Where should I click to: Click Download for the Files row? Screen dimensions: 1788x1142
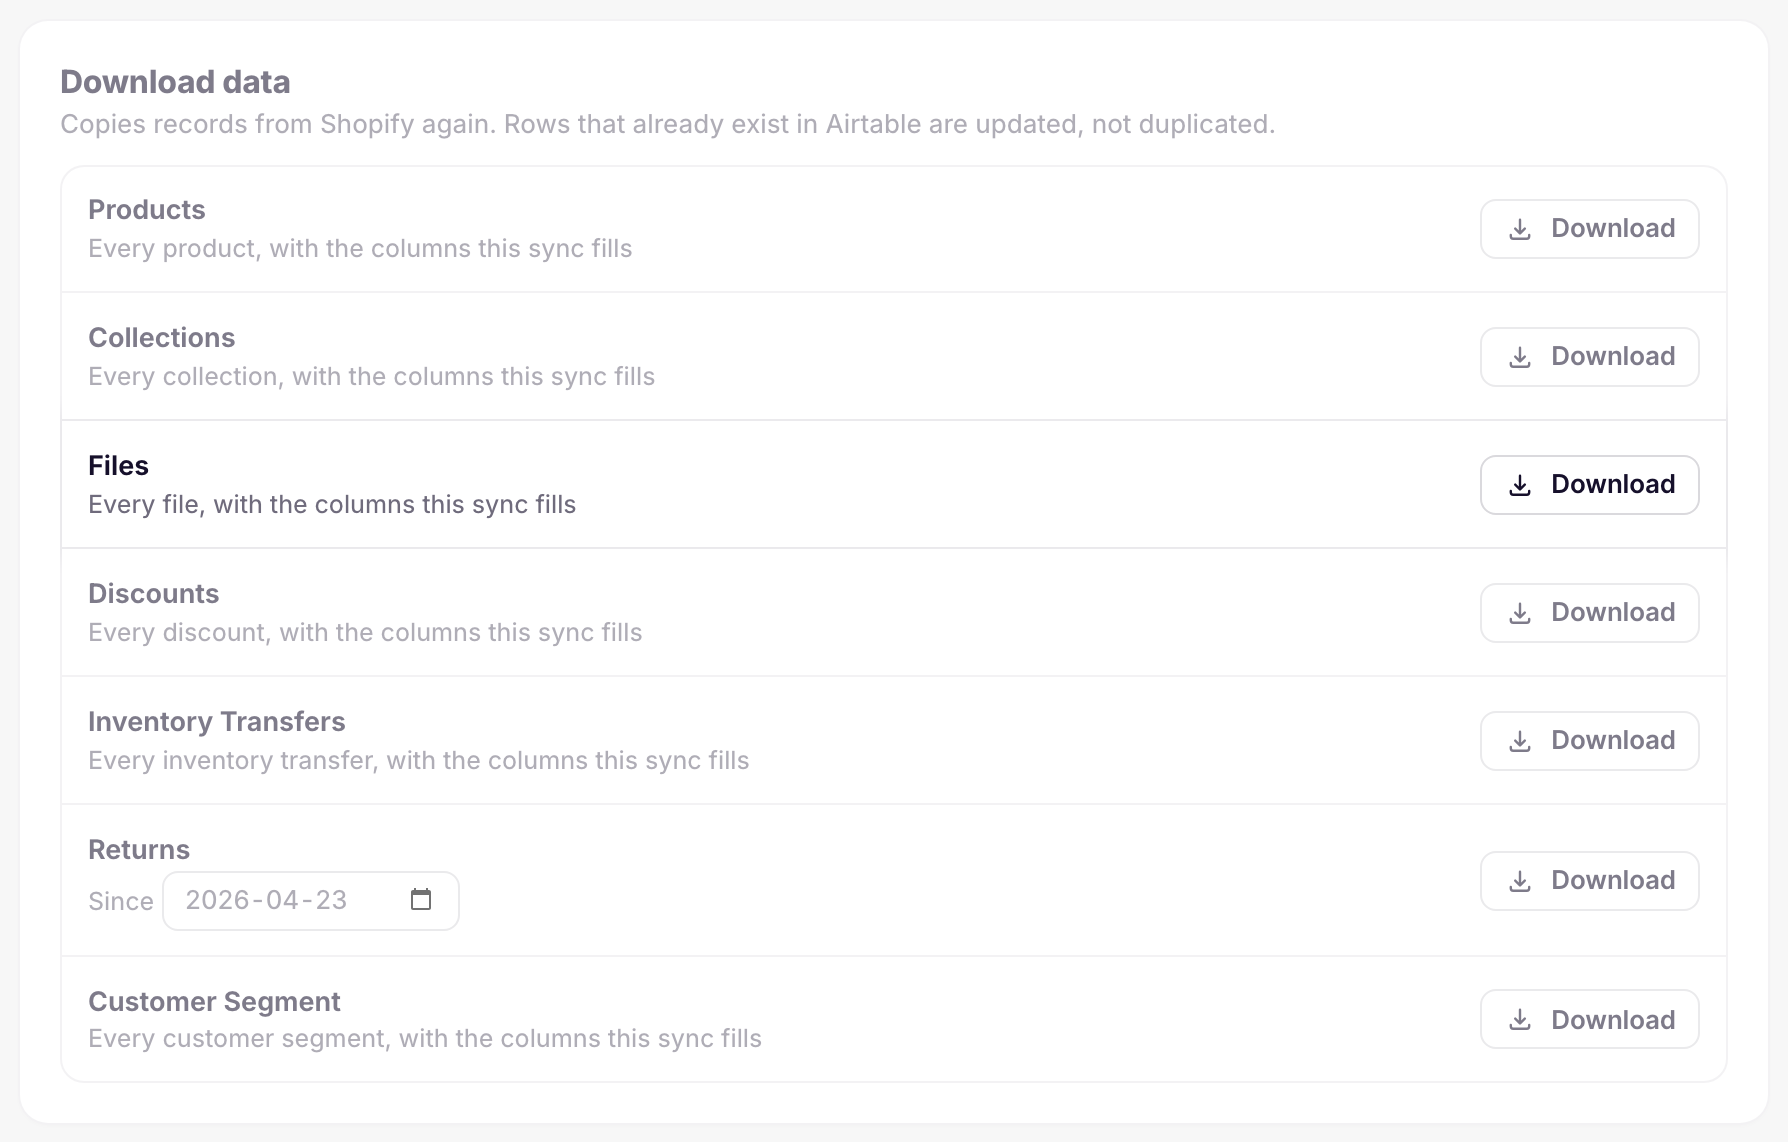(1589, 485)
